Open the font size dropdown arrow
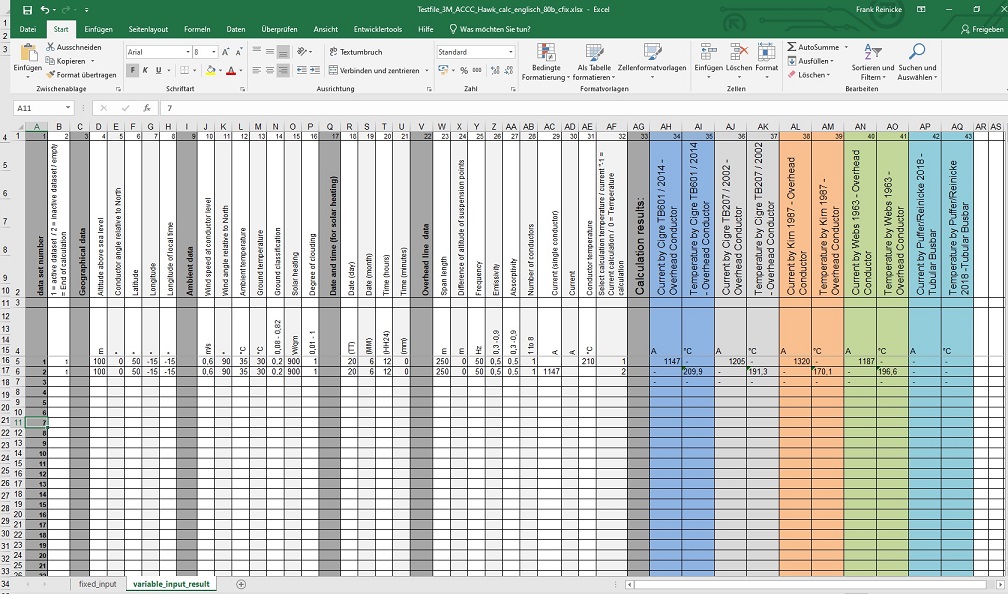The width and height of the screenshot is (1008, 594). point(213,51)
